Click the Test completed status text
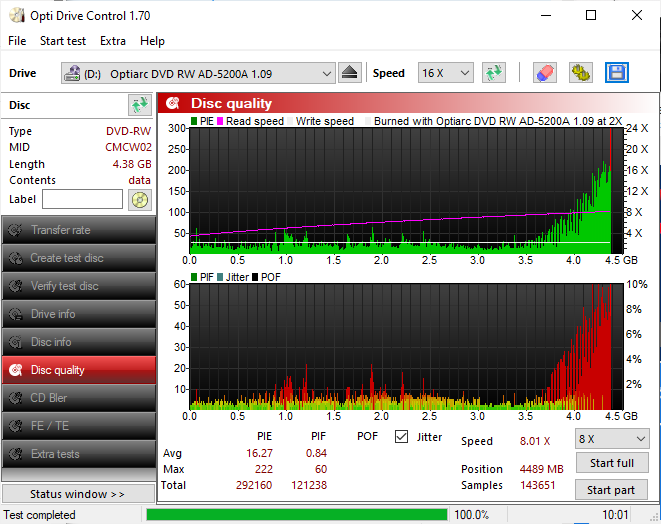This screenshot has height=524, width=661. pyautogui.click(x=40, y=515)
